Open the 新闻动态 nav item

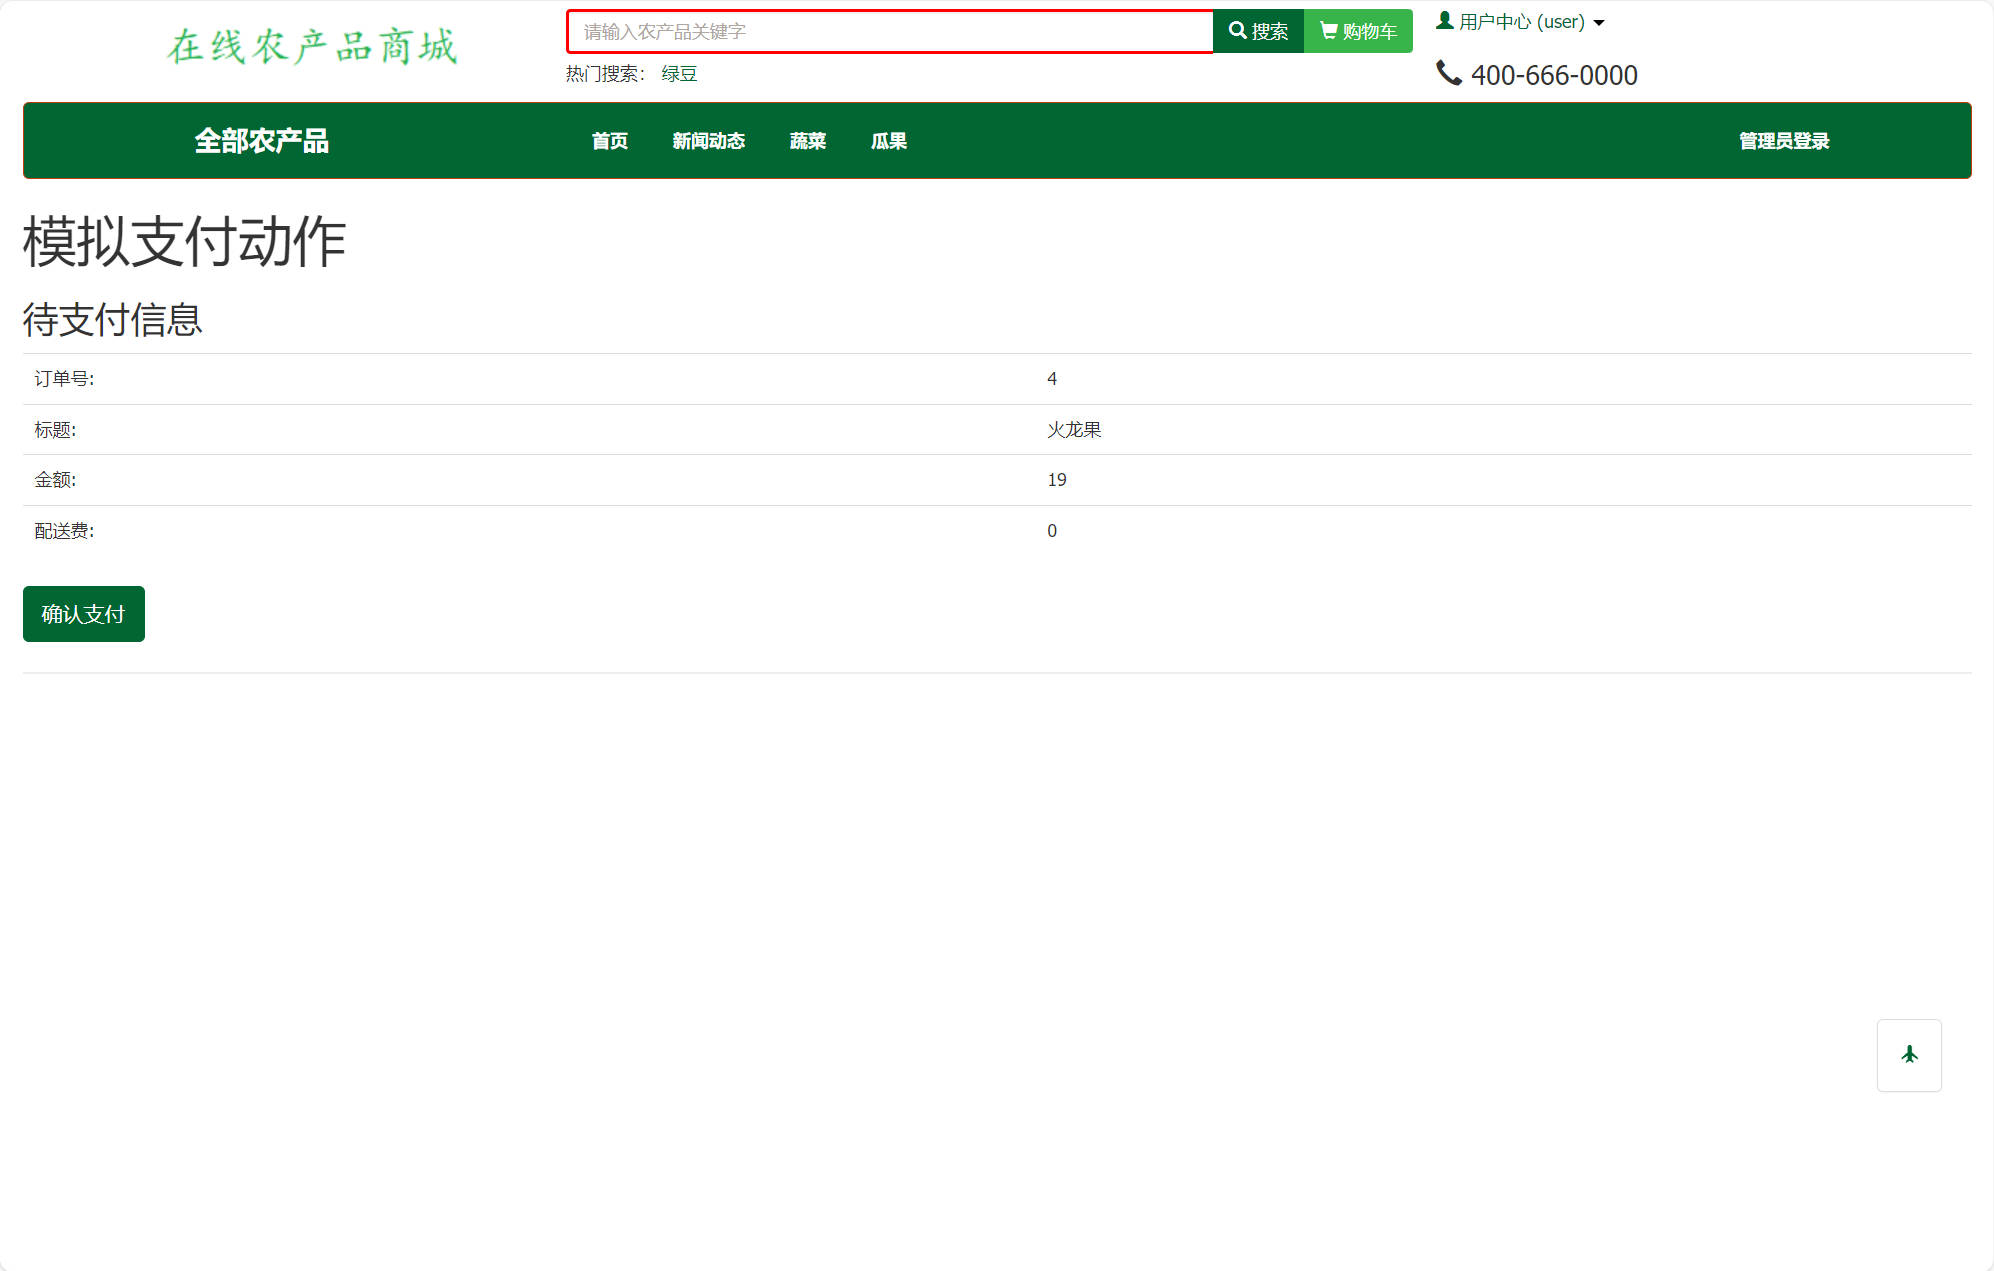click(x=708, y=141)
